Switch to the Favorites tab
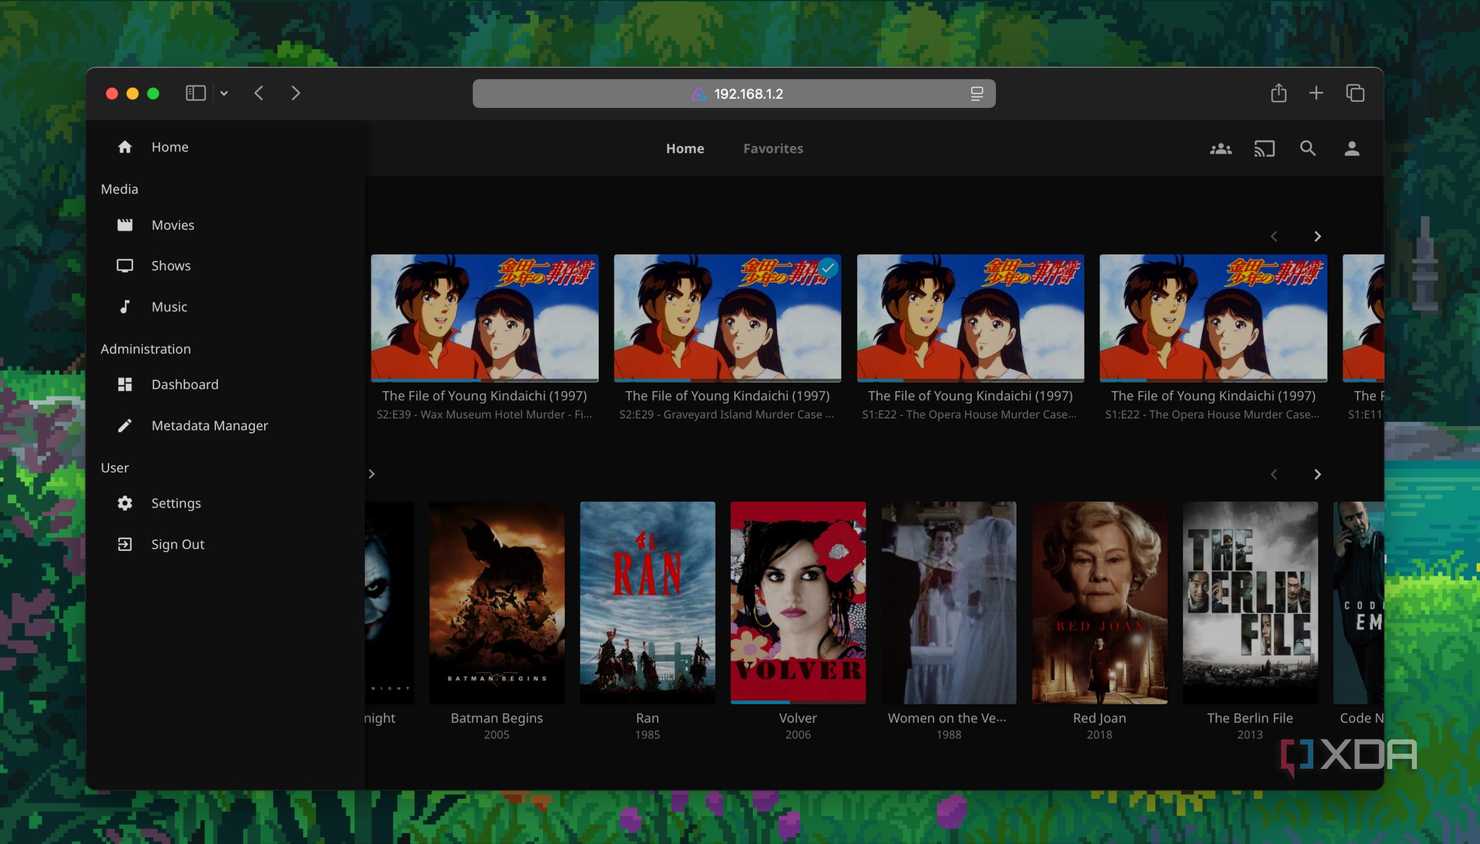1480x844 pixels. click(773, 148)
